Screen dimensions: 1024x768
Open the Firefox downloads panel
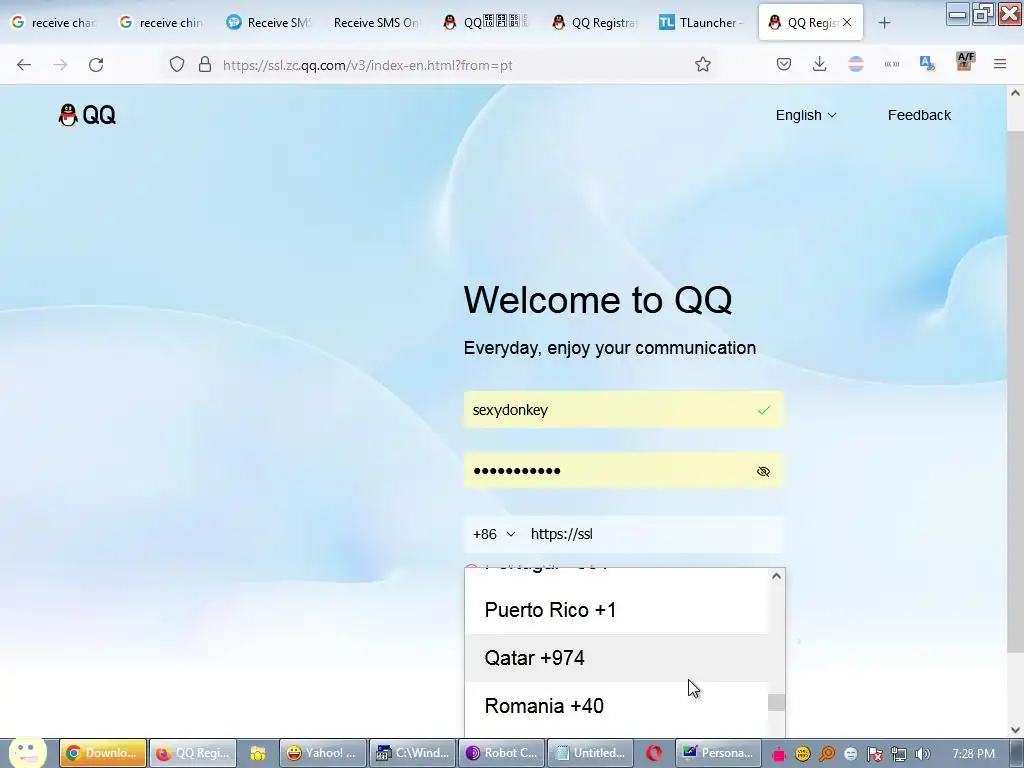(x=820, y=65)
